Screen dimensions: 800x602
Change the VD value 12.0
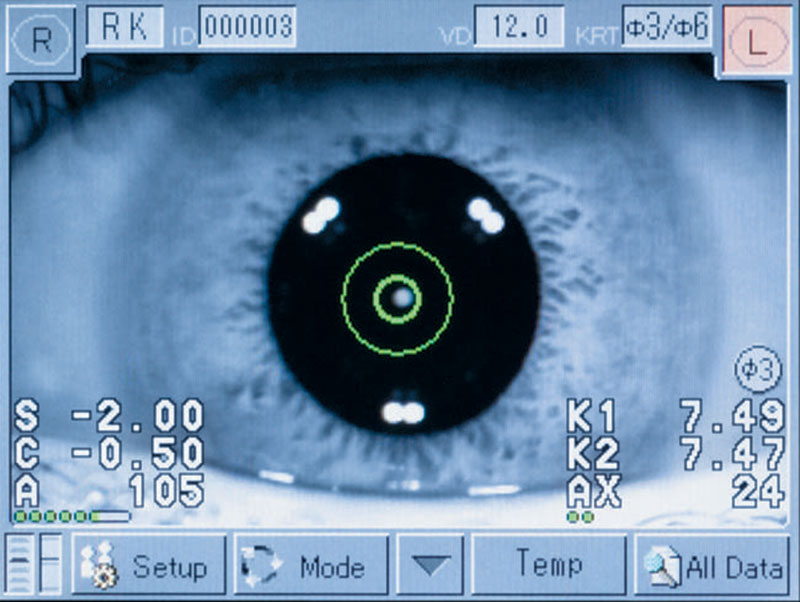pos(517,27)
